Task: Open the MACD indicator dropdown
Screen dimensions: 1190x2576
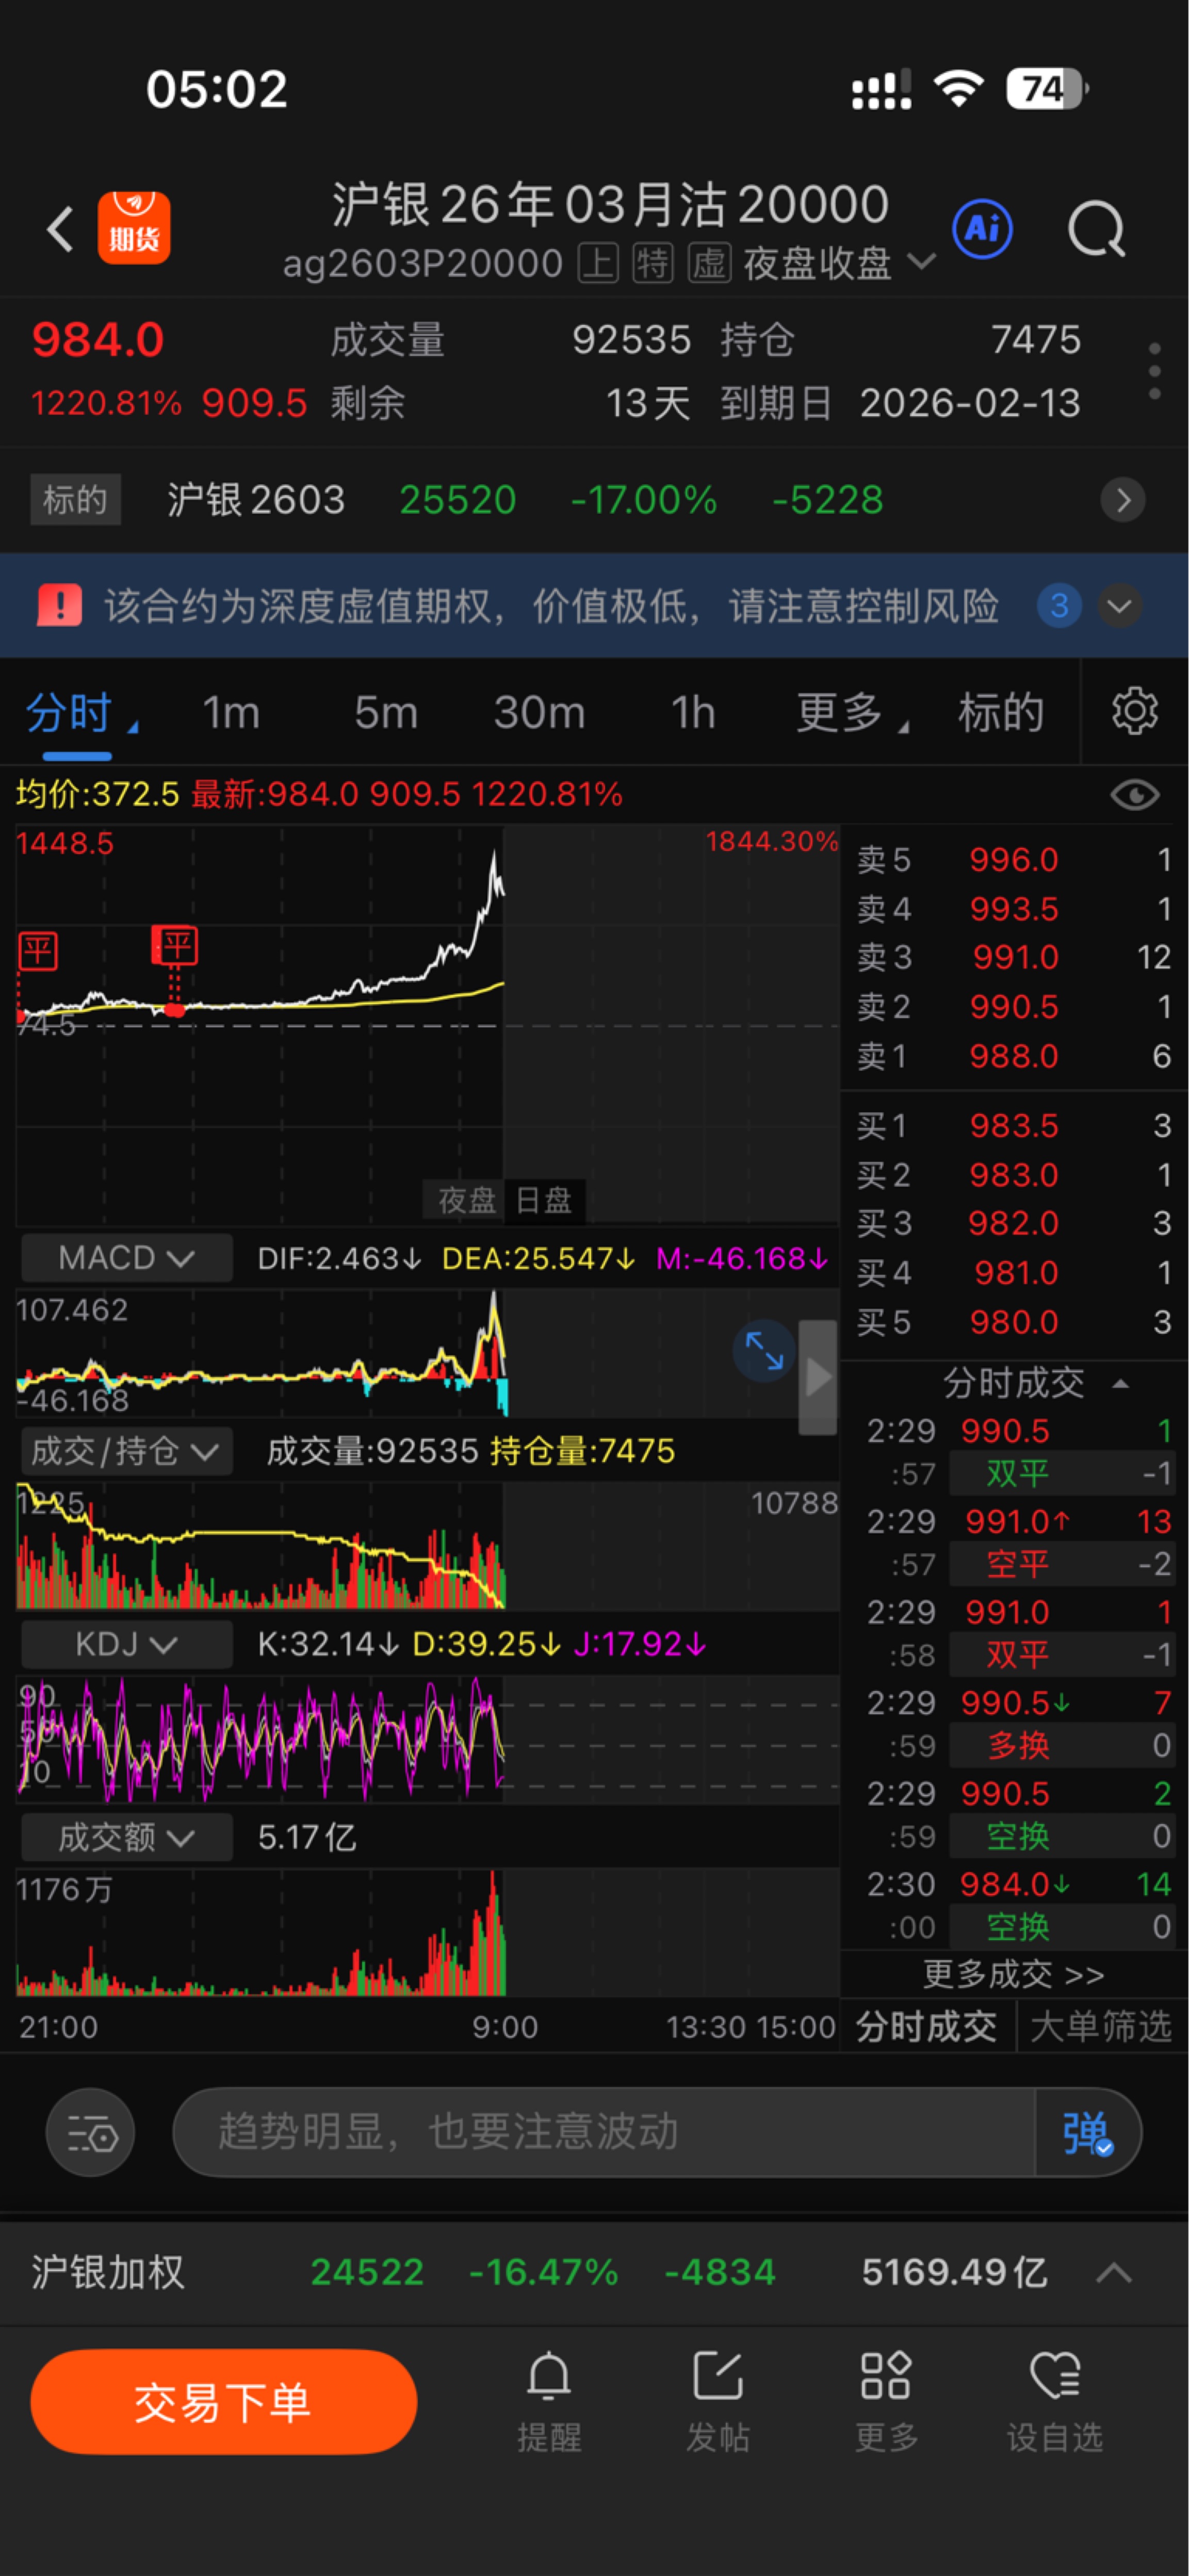Action: pyautogui.click(x=126, y=1258)
